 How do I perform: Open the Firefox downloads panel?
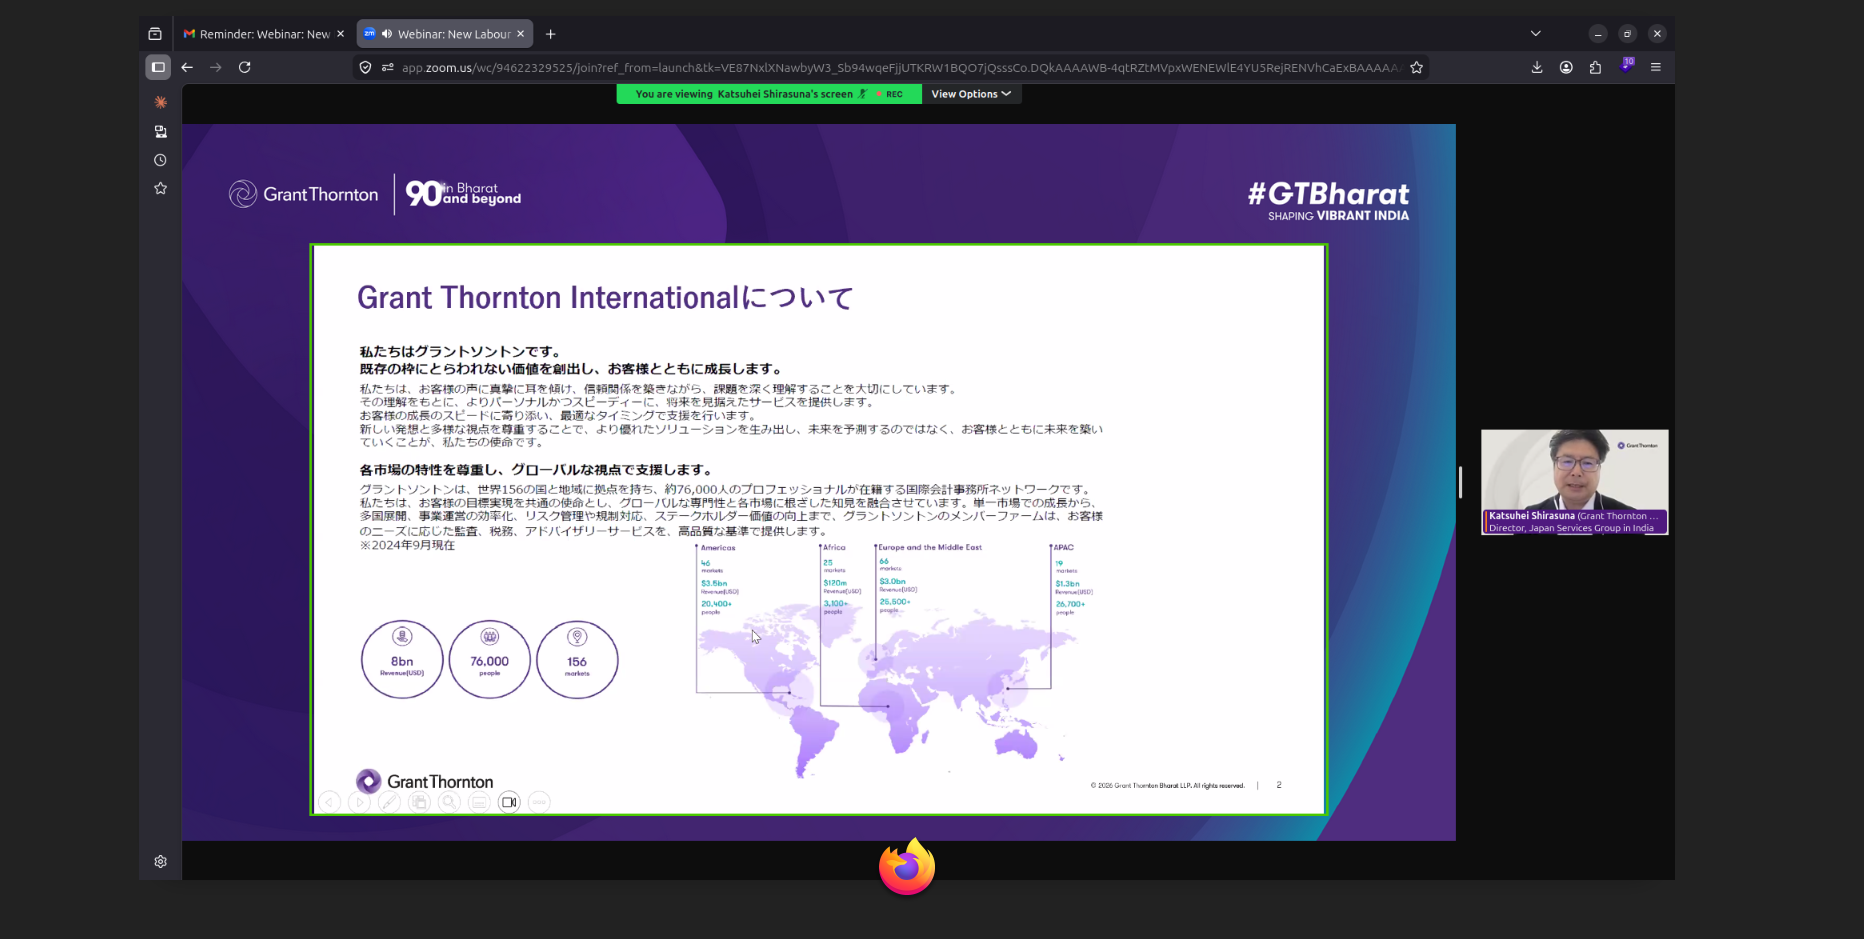(1536, 67)
